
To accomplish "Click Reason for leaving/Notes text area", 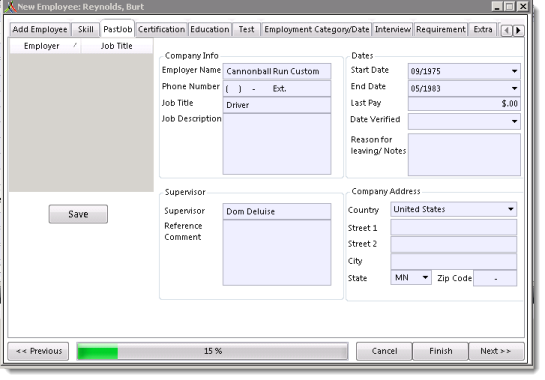I will pos(464,154).
